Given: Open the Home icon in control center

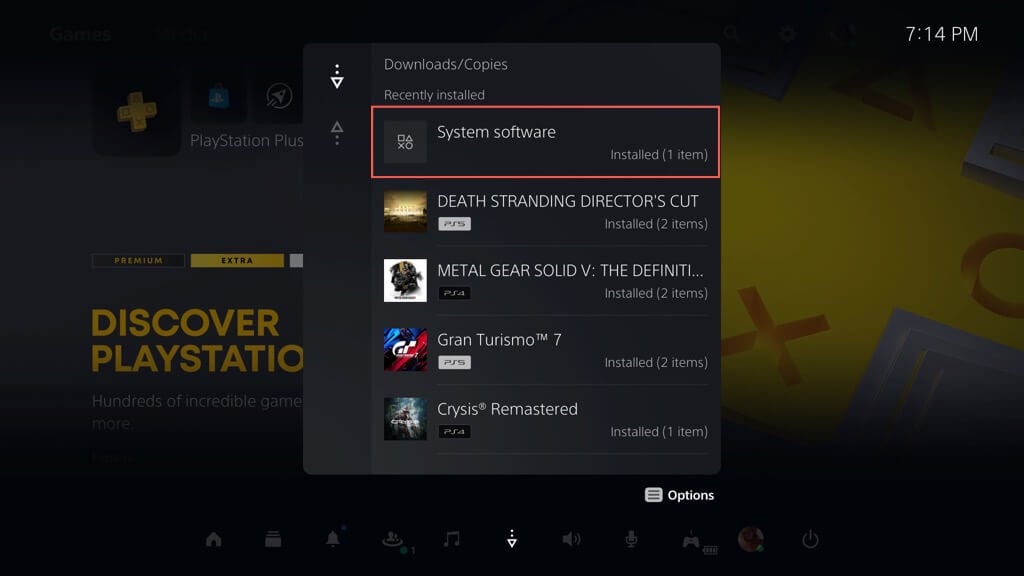Looking at the screenshot, I should 214,539.
